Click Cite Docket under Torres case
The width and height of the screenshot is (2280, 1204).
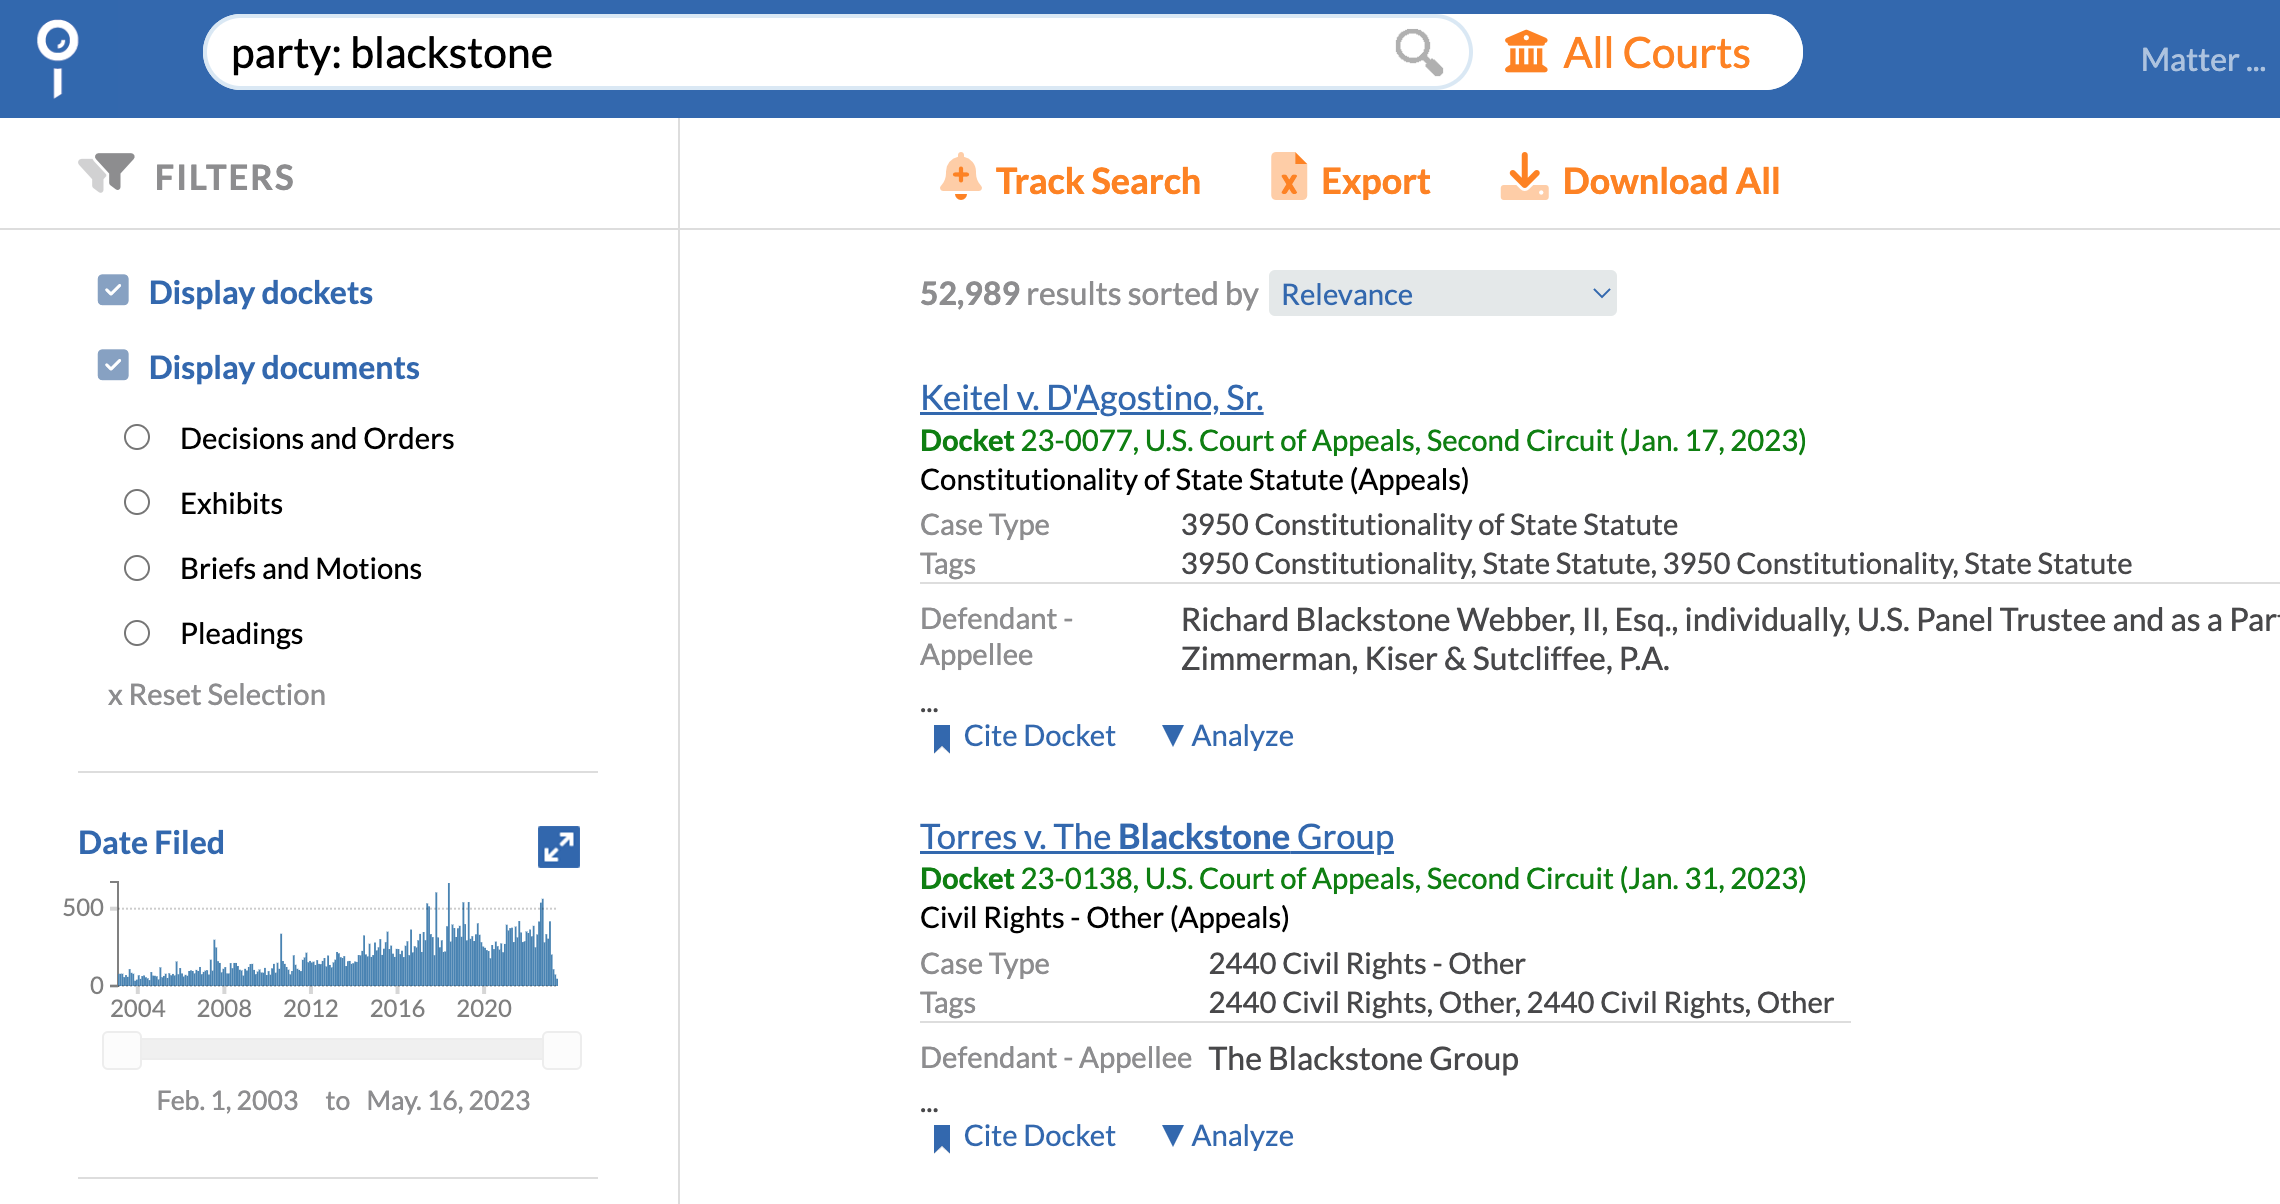1039,1136
